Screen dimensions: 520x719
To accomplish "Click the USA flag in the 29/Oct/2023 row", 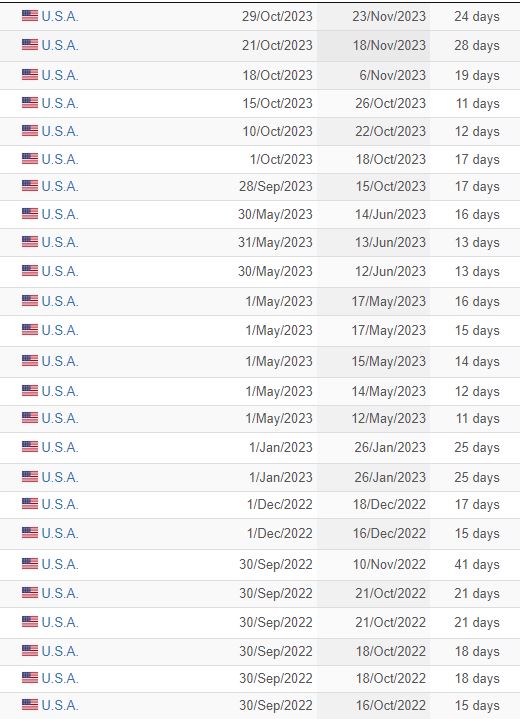I will [30, 16].
